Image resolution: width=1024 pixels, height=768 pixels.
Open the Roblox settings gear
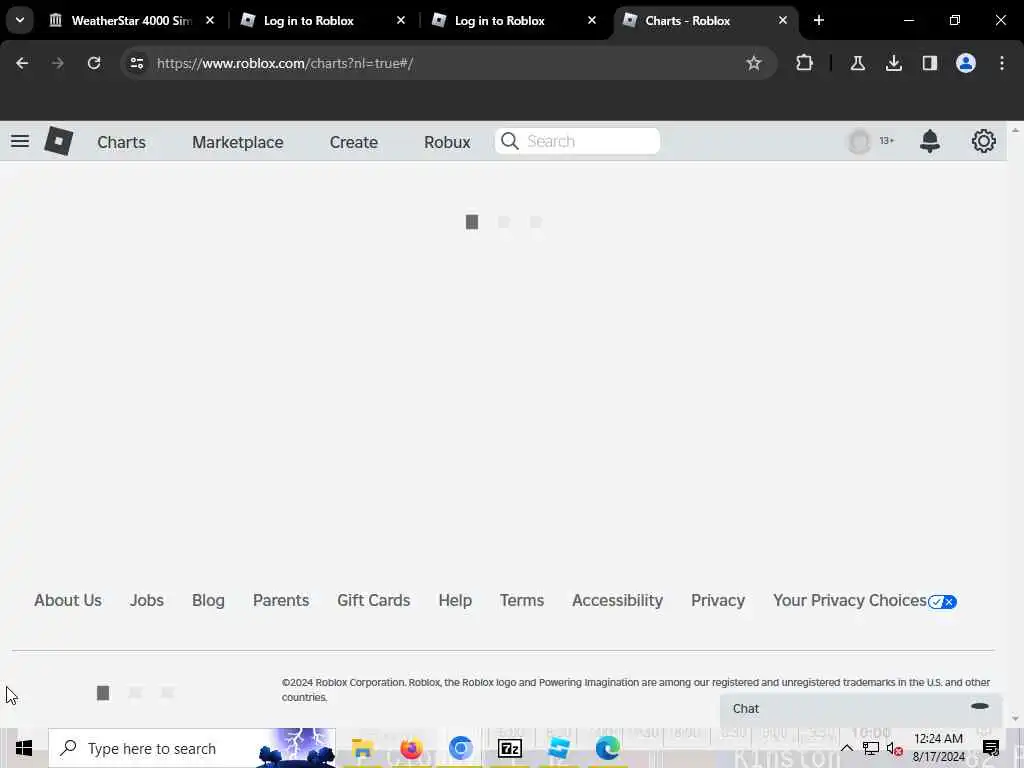point(984,141)
